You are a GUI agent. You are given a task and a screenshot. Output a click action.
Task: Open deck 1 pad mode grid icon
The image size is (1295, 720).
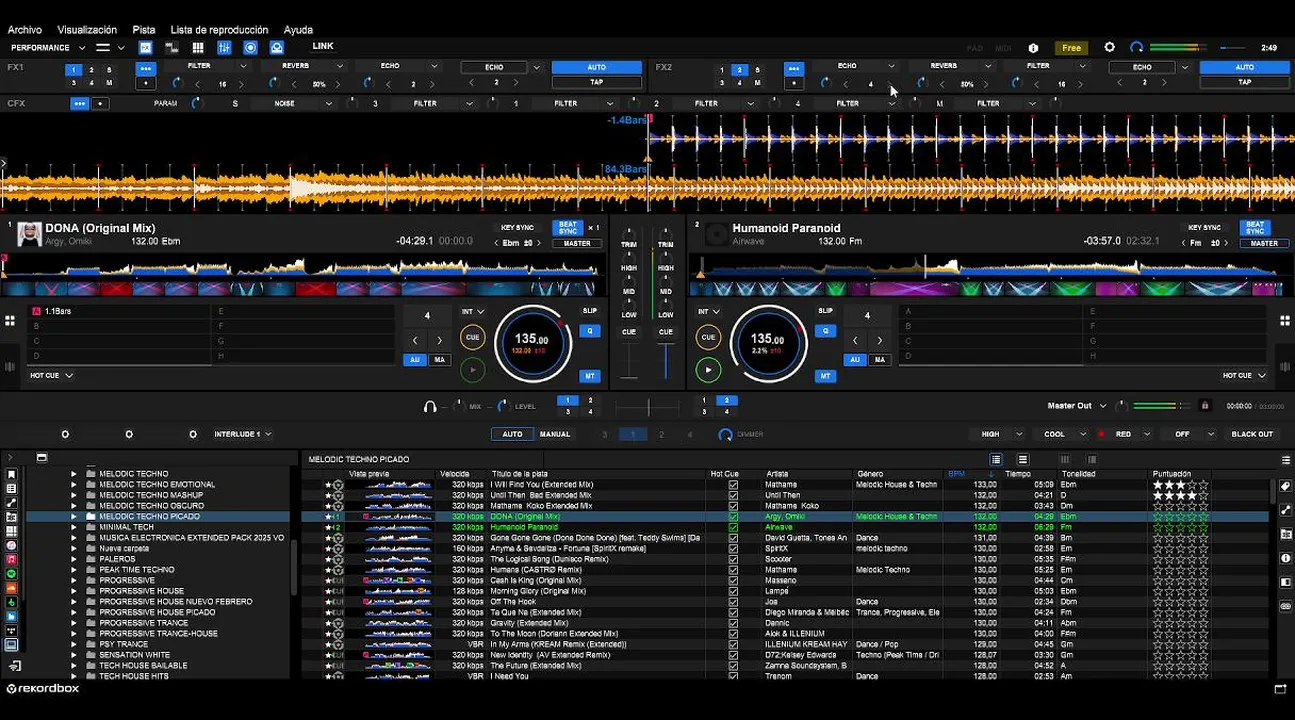coord(10,321)
